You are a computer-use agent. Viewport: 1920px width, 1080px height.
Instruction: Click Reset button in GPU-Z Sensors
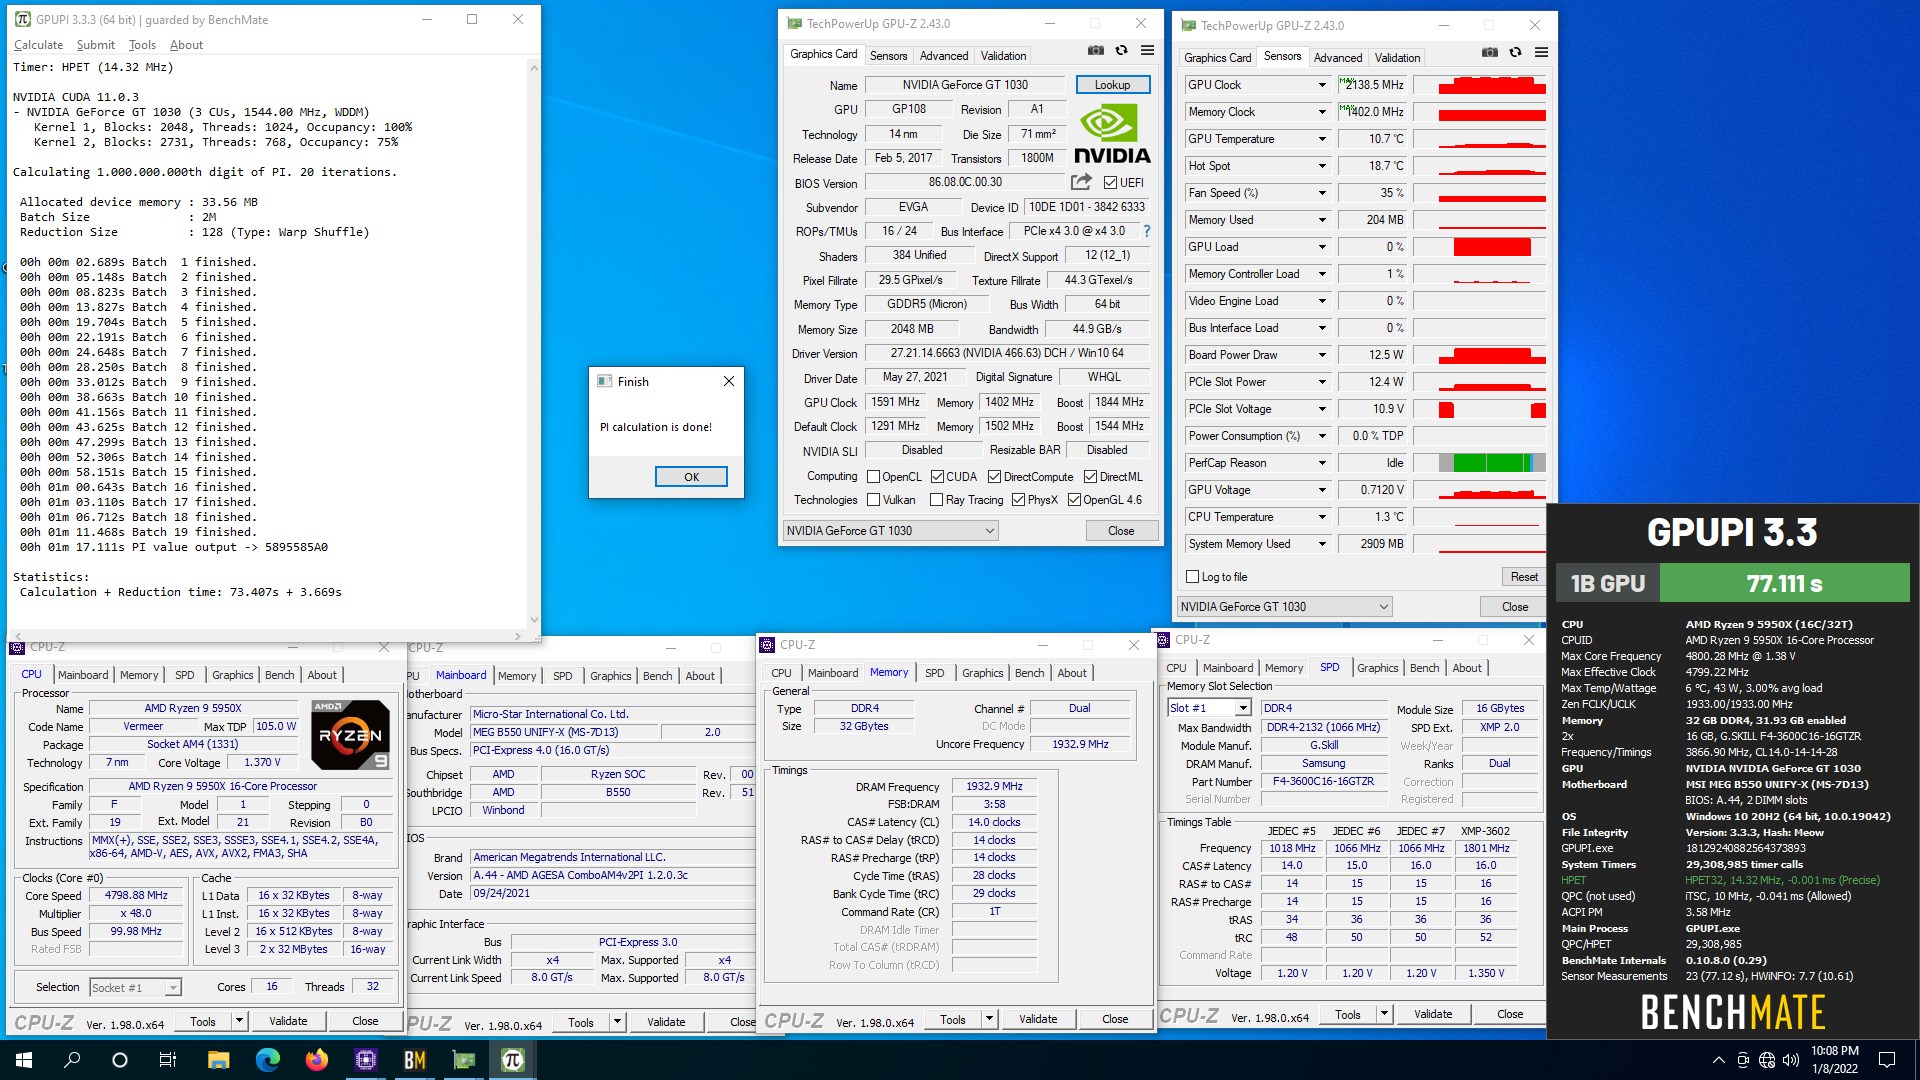point(1524,577)
